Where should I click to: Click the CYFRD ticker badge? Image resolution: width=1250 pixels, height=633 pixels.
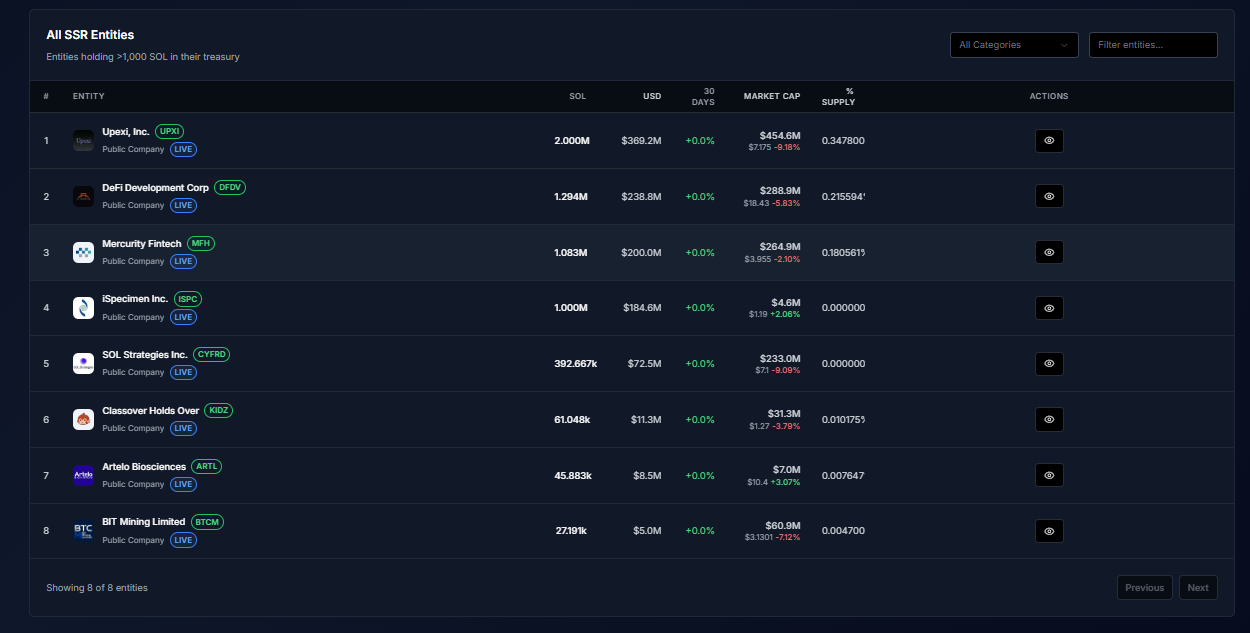click(212, 355)
